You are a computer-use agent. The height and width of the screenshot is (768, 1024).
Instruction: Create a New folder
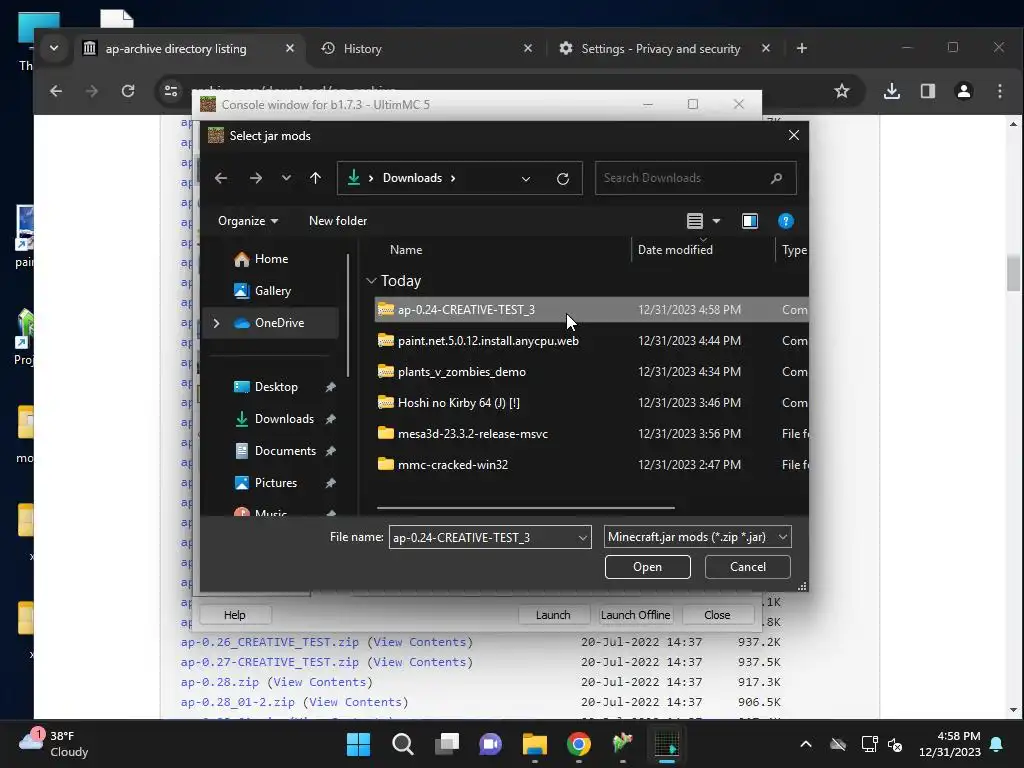[338, 221]
